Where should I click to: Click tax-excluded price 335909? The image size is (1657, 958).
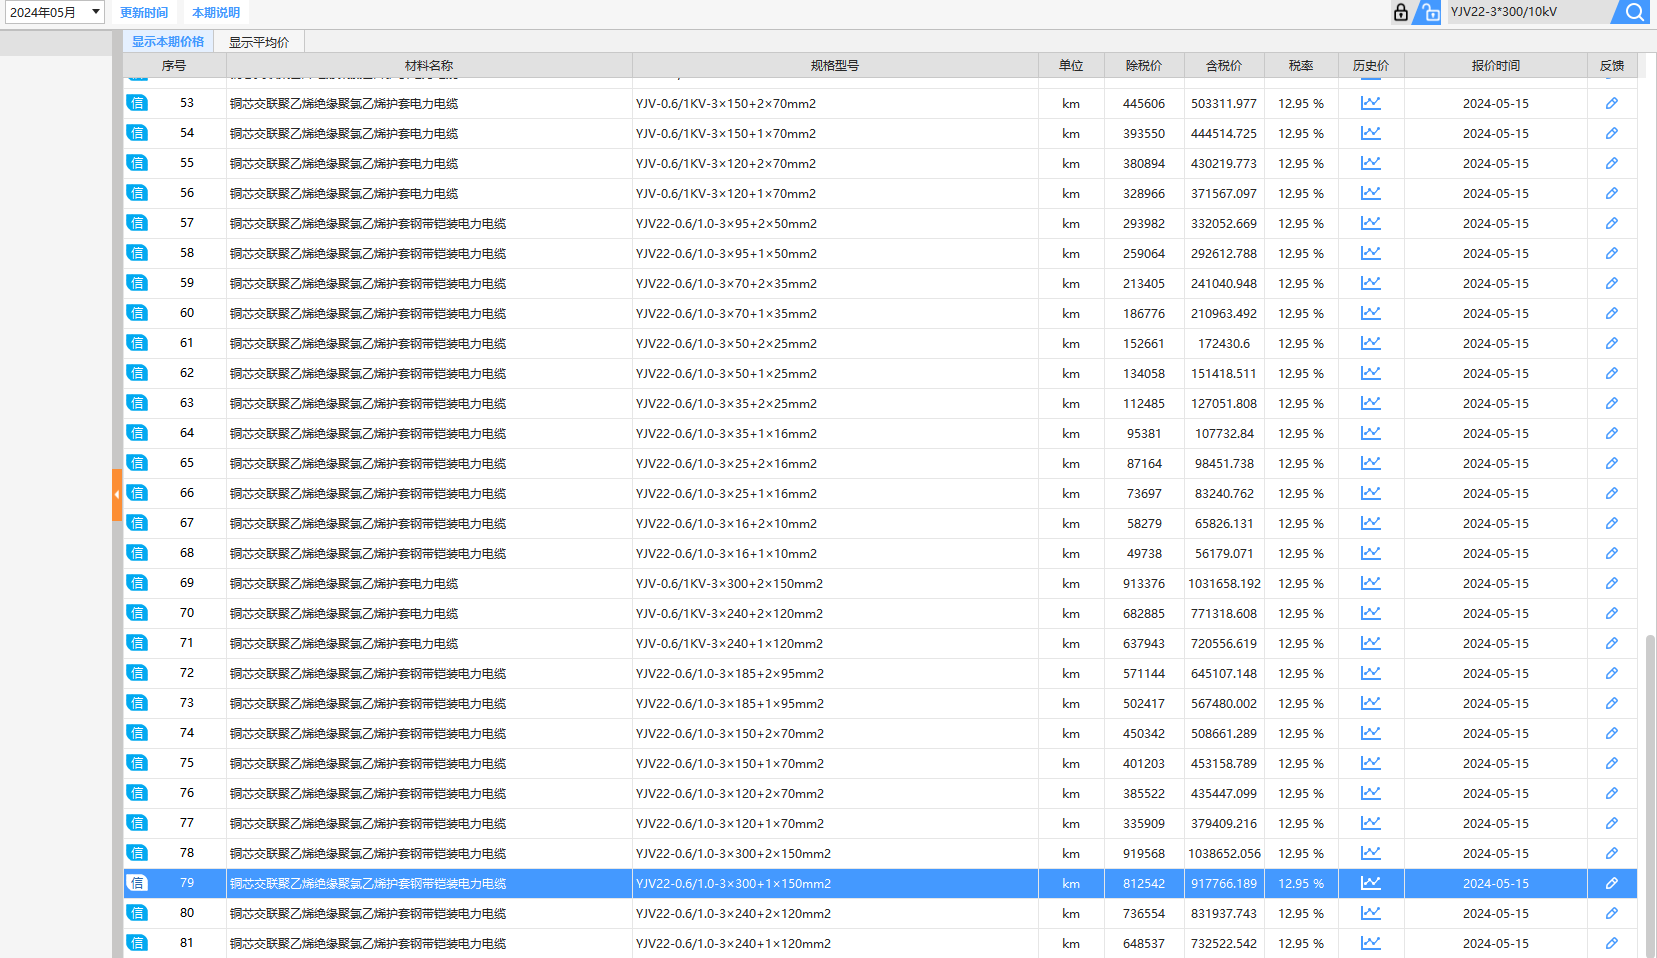coord(1144,824)
